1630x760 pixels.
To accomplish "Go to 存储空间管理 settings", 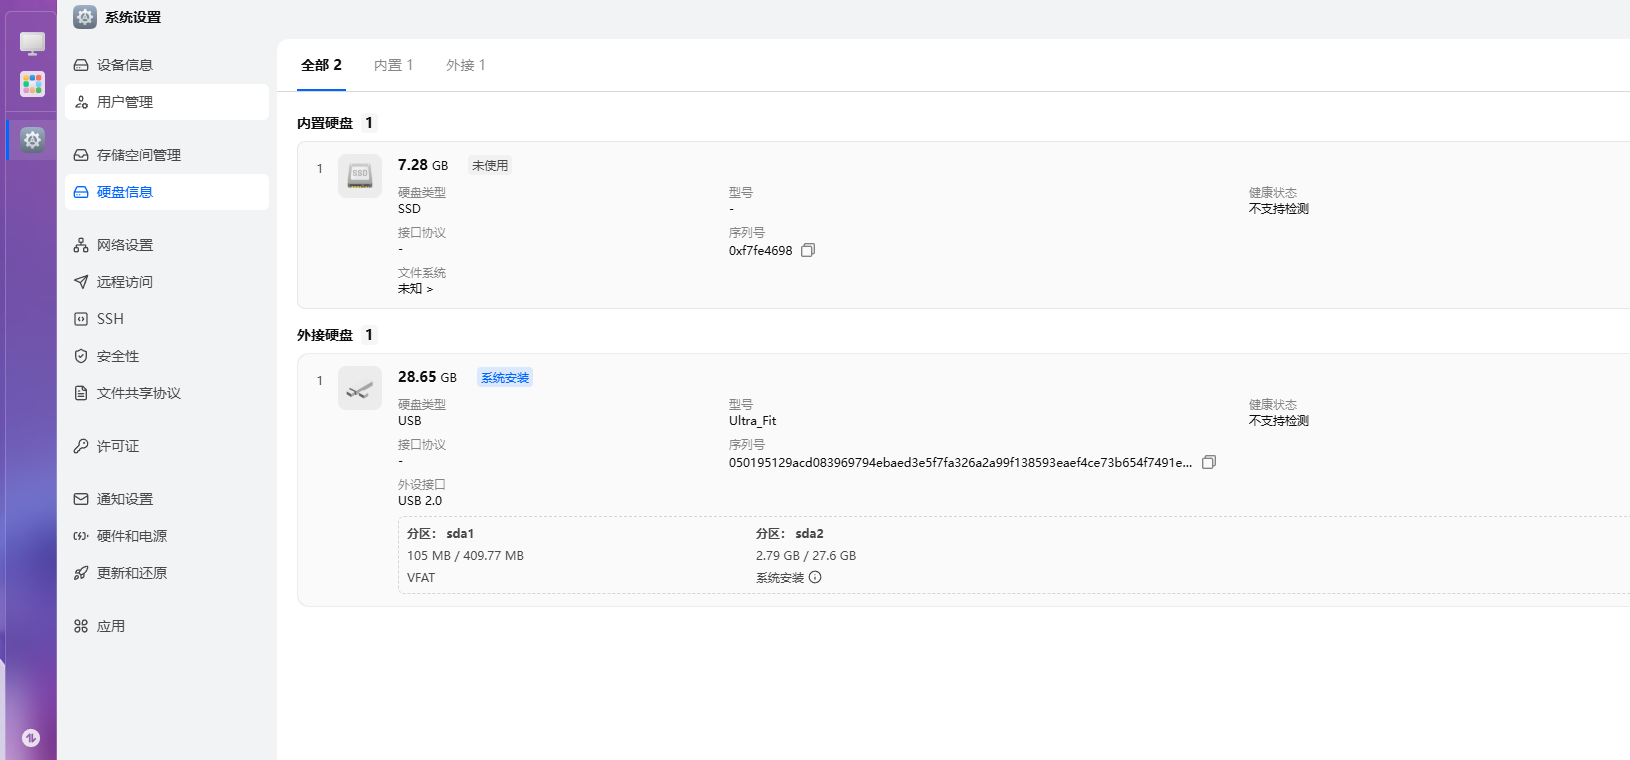I will click(x=138, y=155).
